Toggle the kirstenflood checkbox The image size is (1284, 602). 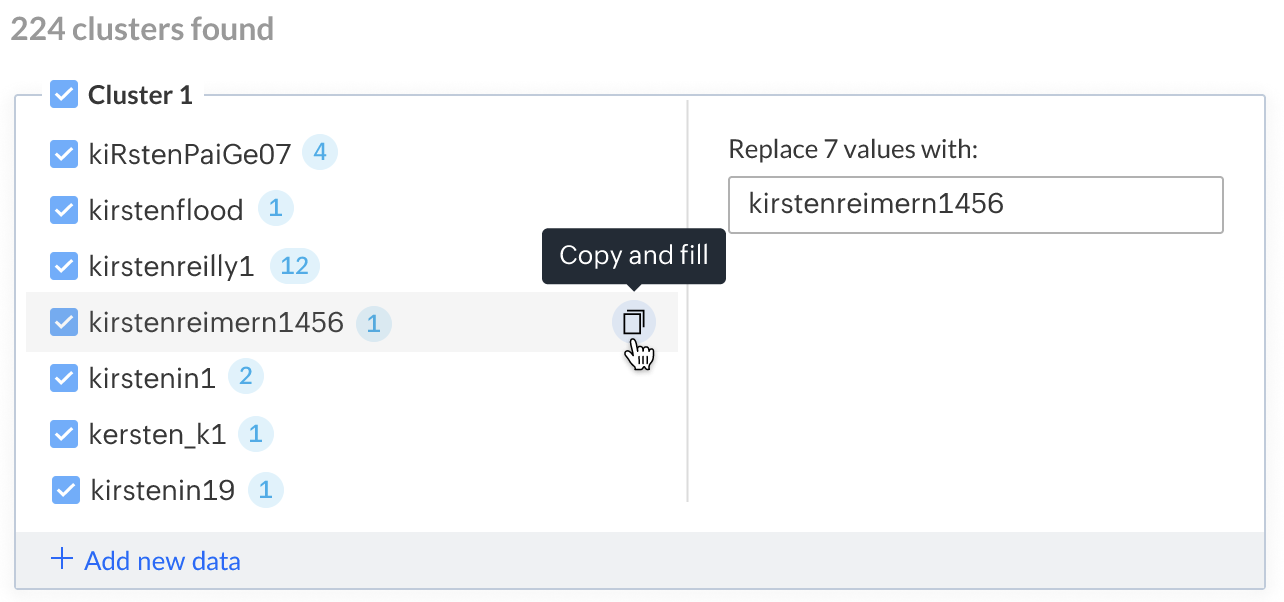coord(64,210)
